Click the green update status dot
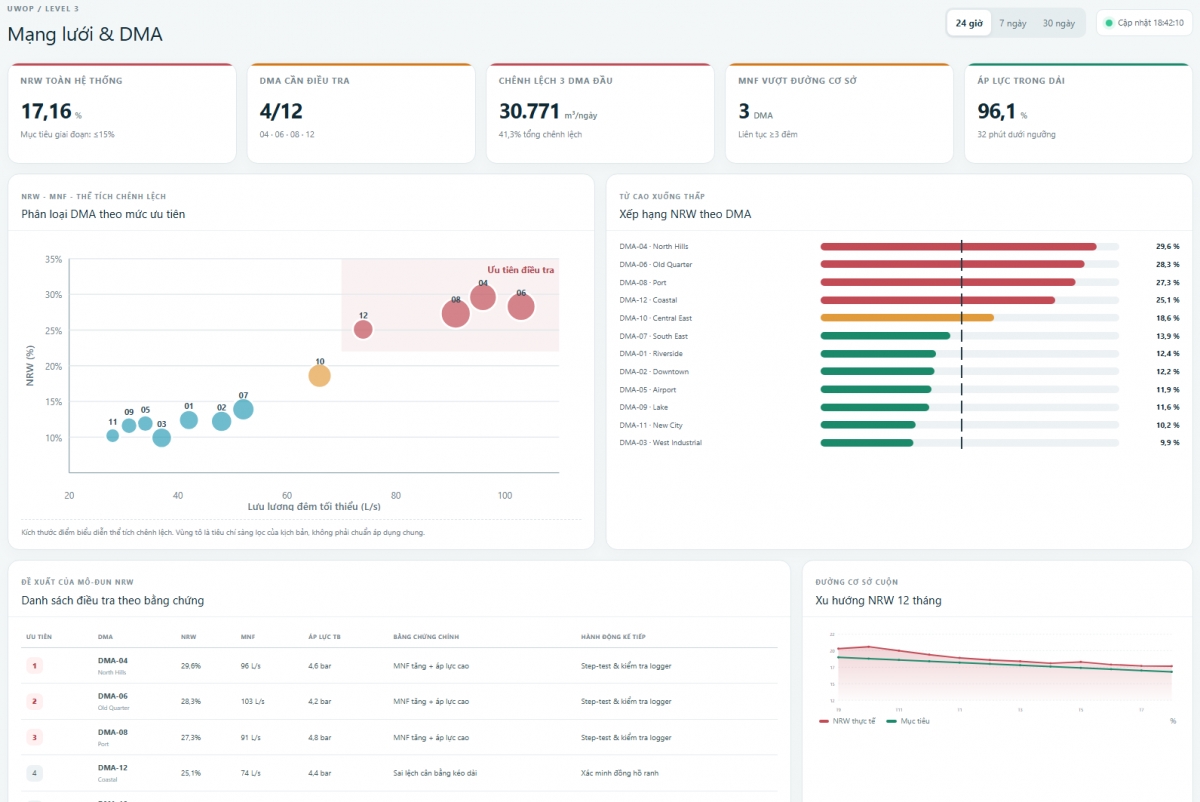This screenshot has height=802, width=1200. point(1109,23)
